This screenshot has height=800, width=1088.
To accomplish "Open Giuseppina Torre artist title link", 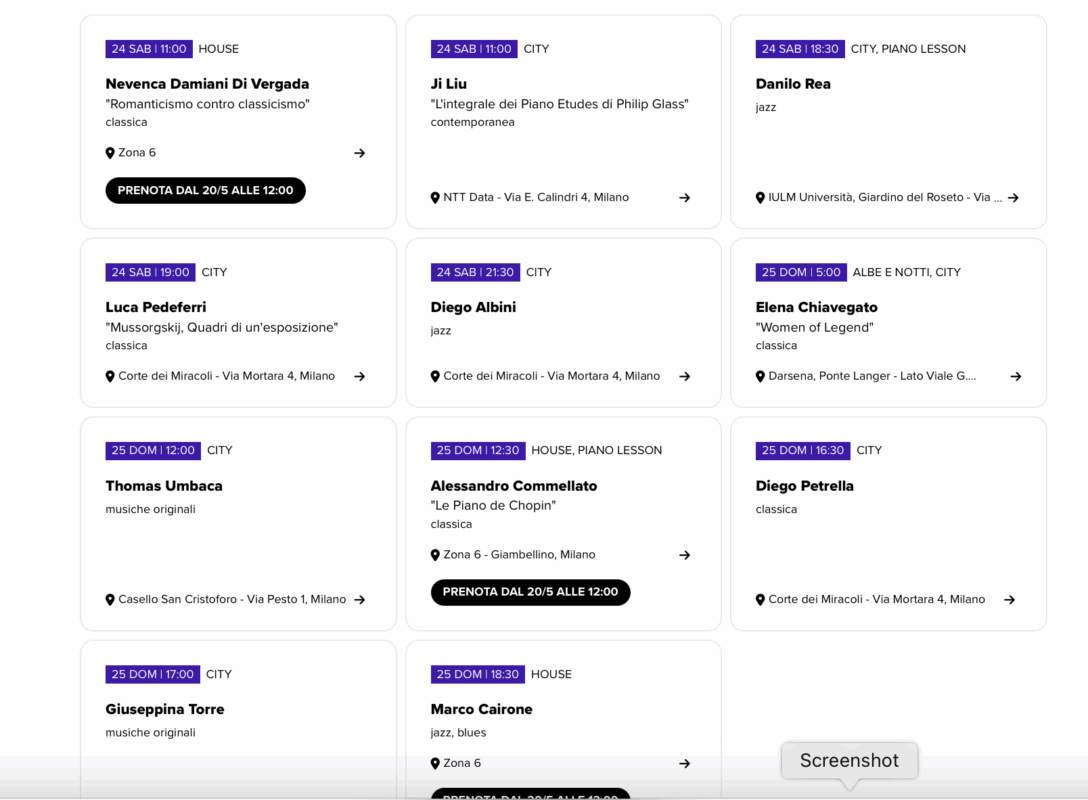I will (x=165, y=709).
